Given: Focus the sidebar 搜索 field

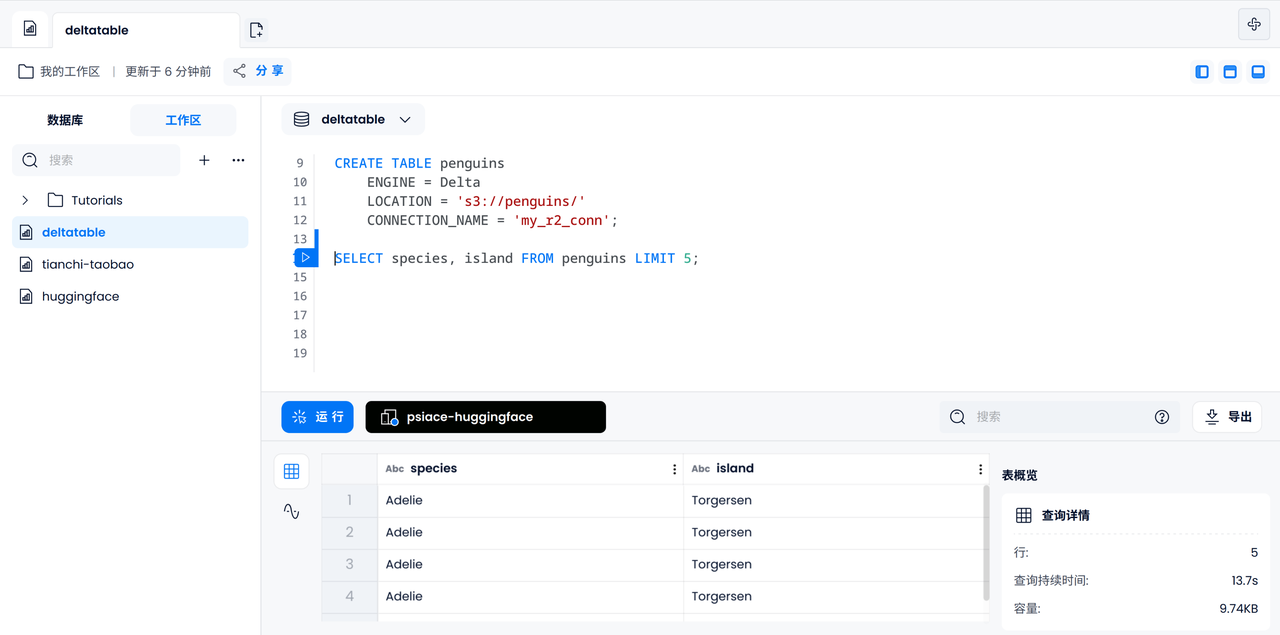Looking at the screenshot, I should tap(97, 160).
